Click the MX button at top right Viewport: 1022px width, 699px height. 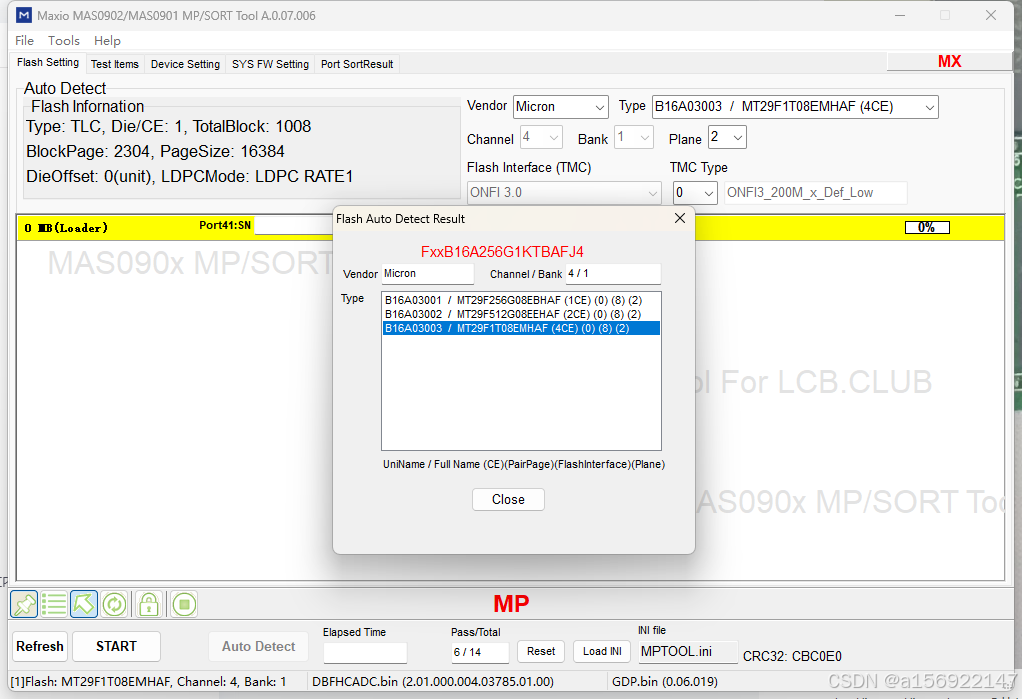[949, 61]
